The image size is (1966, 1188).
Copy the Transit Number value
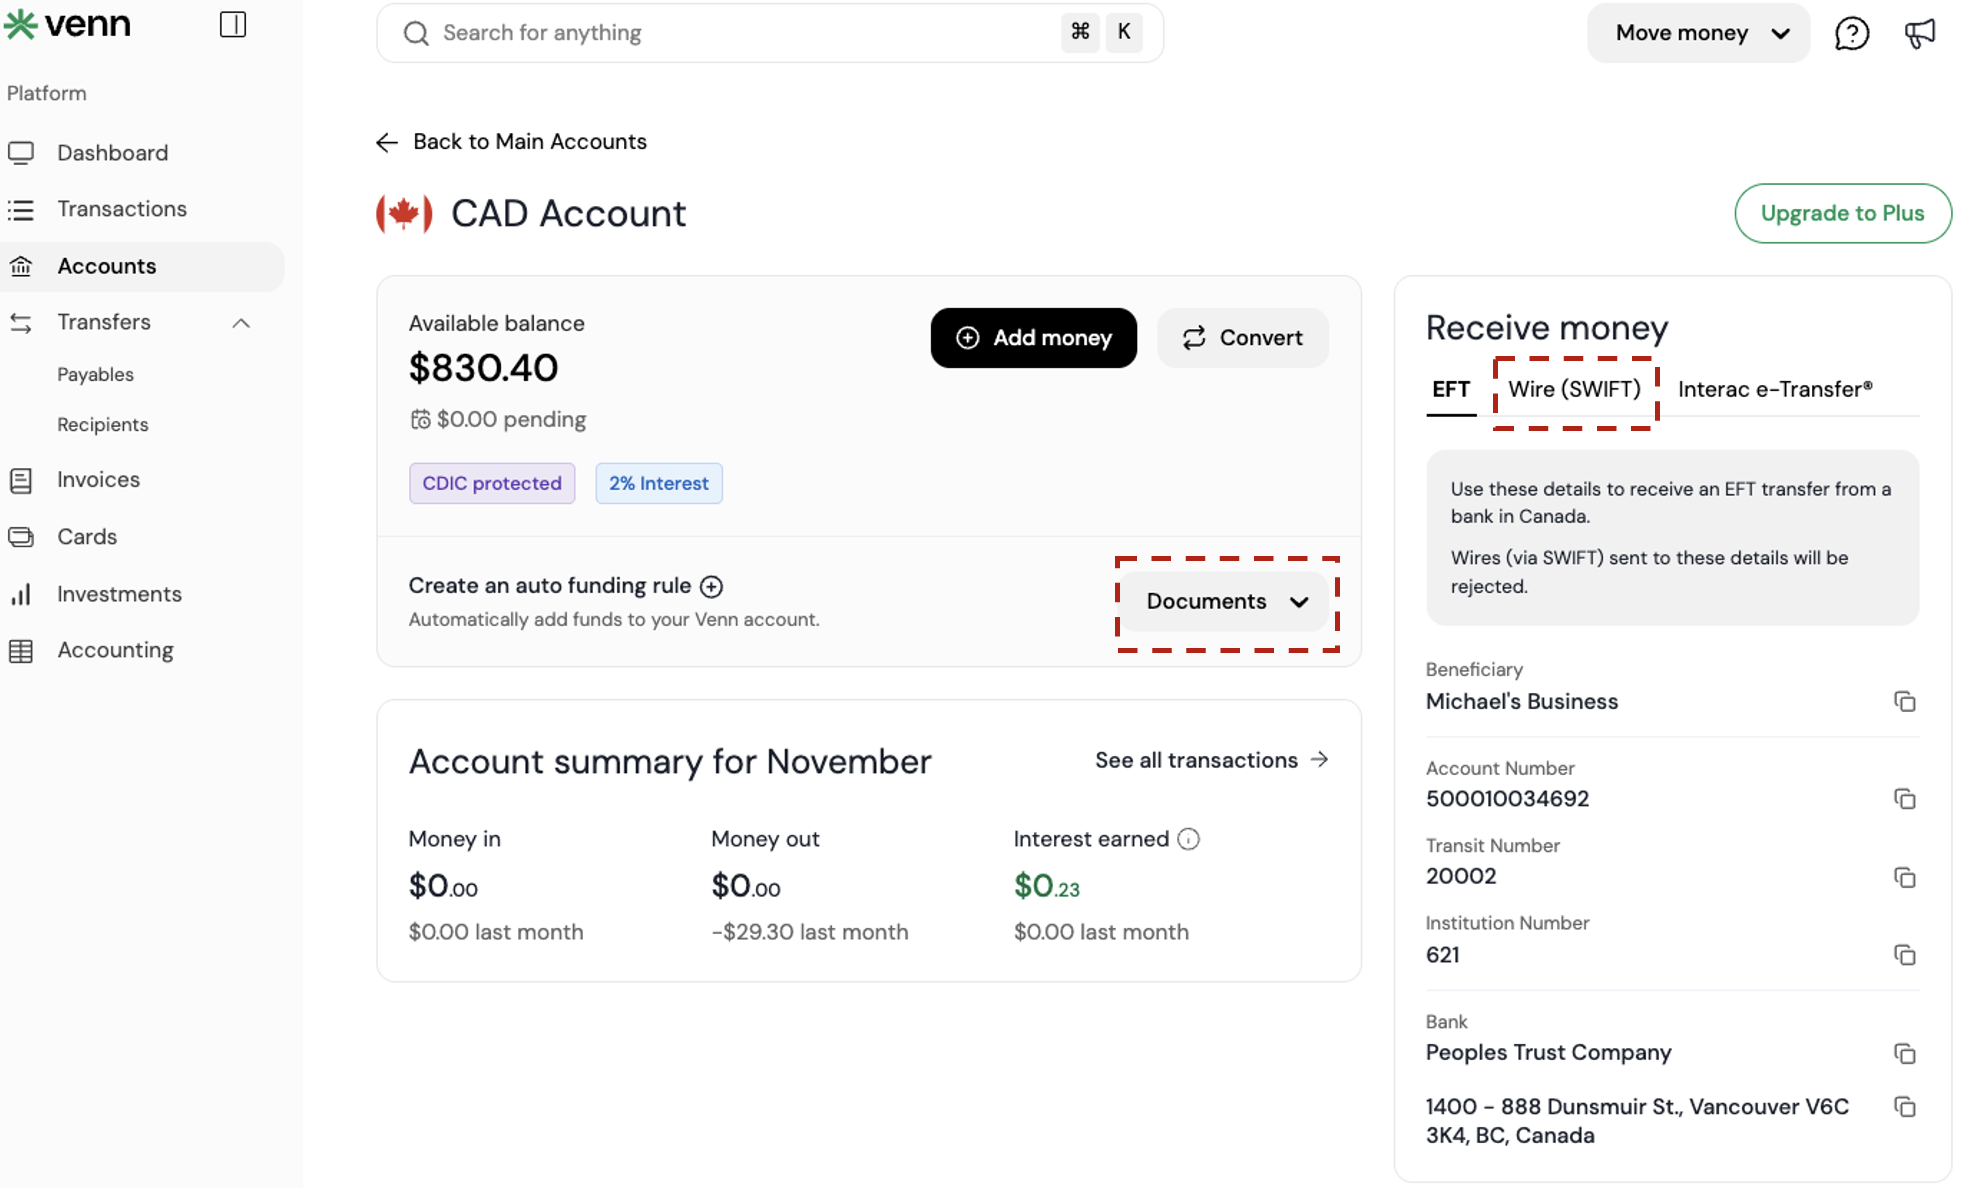1904,877
